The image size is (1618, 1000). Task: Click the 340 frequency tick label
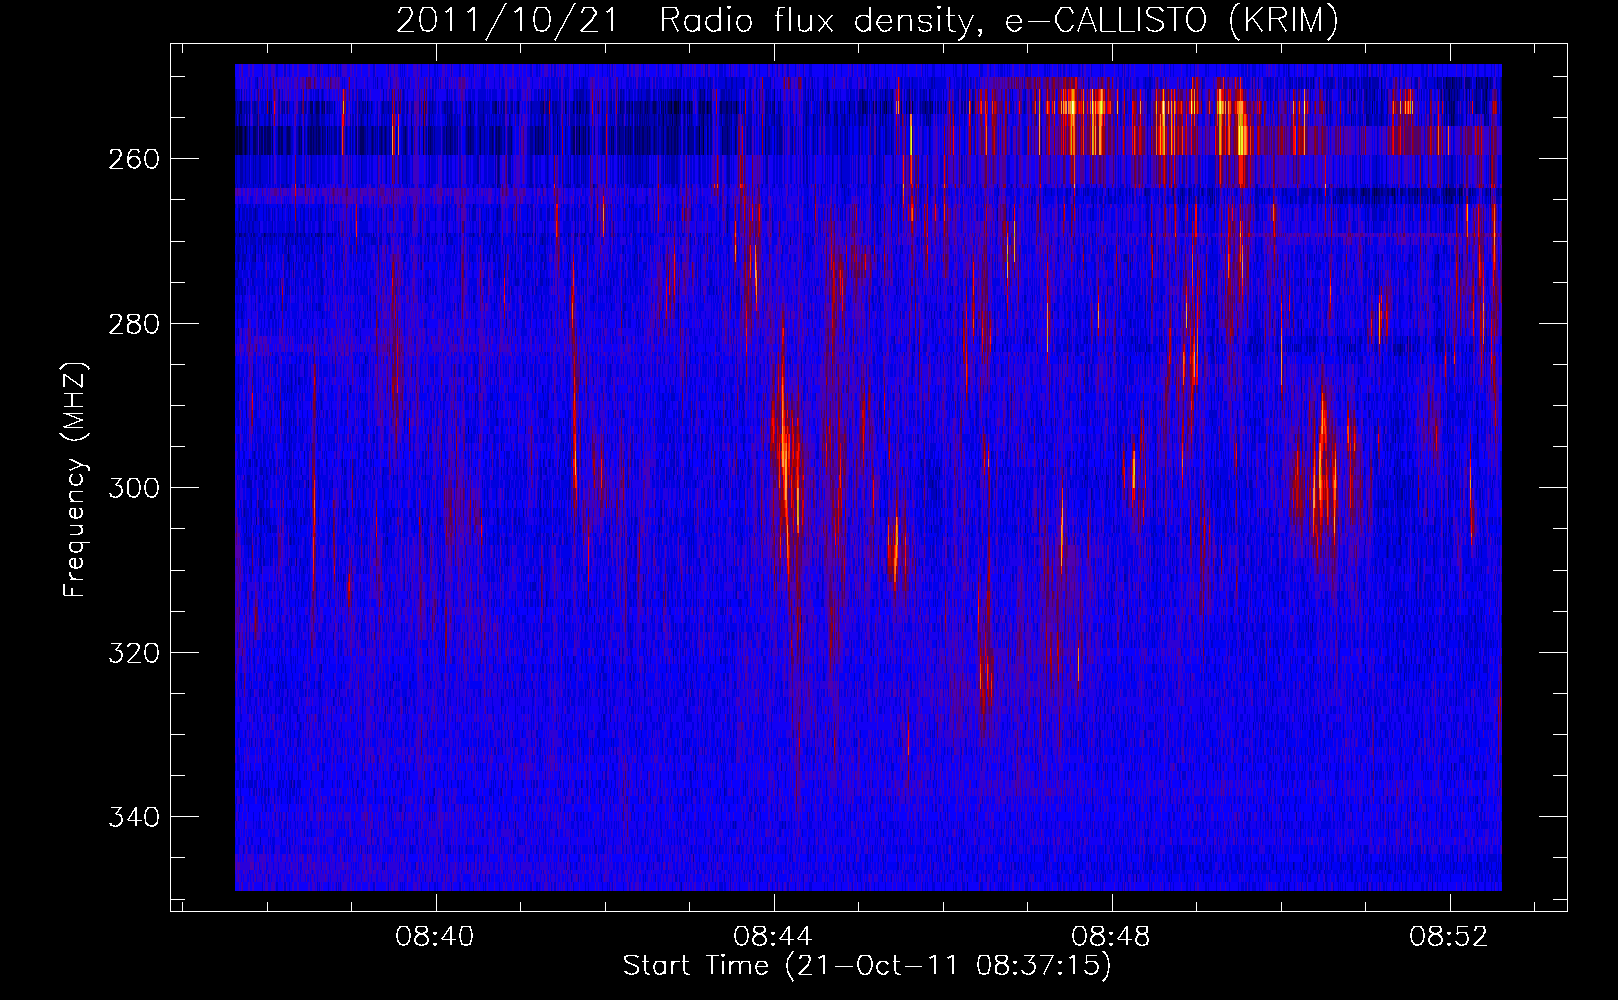pos(134,817)
